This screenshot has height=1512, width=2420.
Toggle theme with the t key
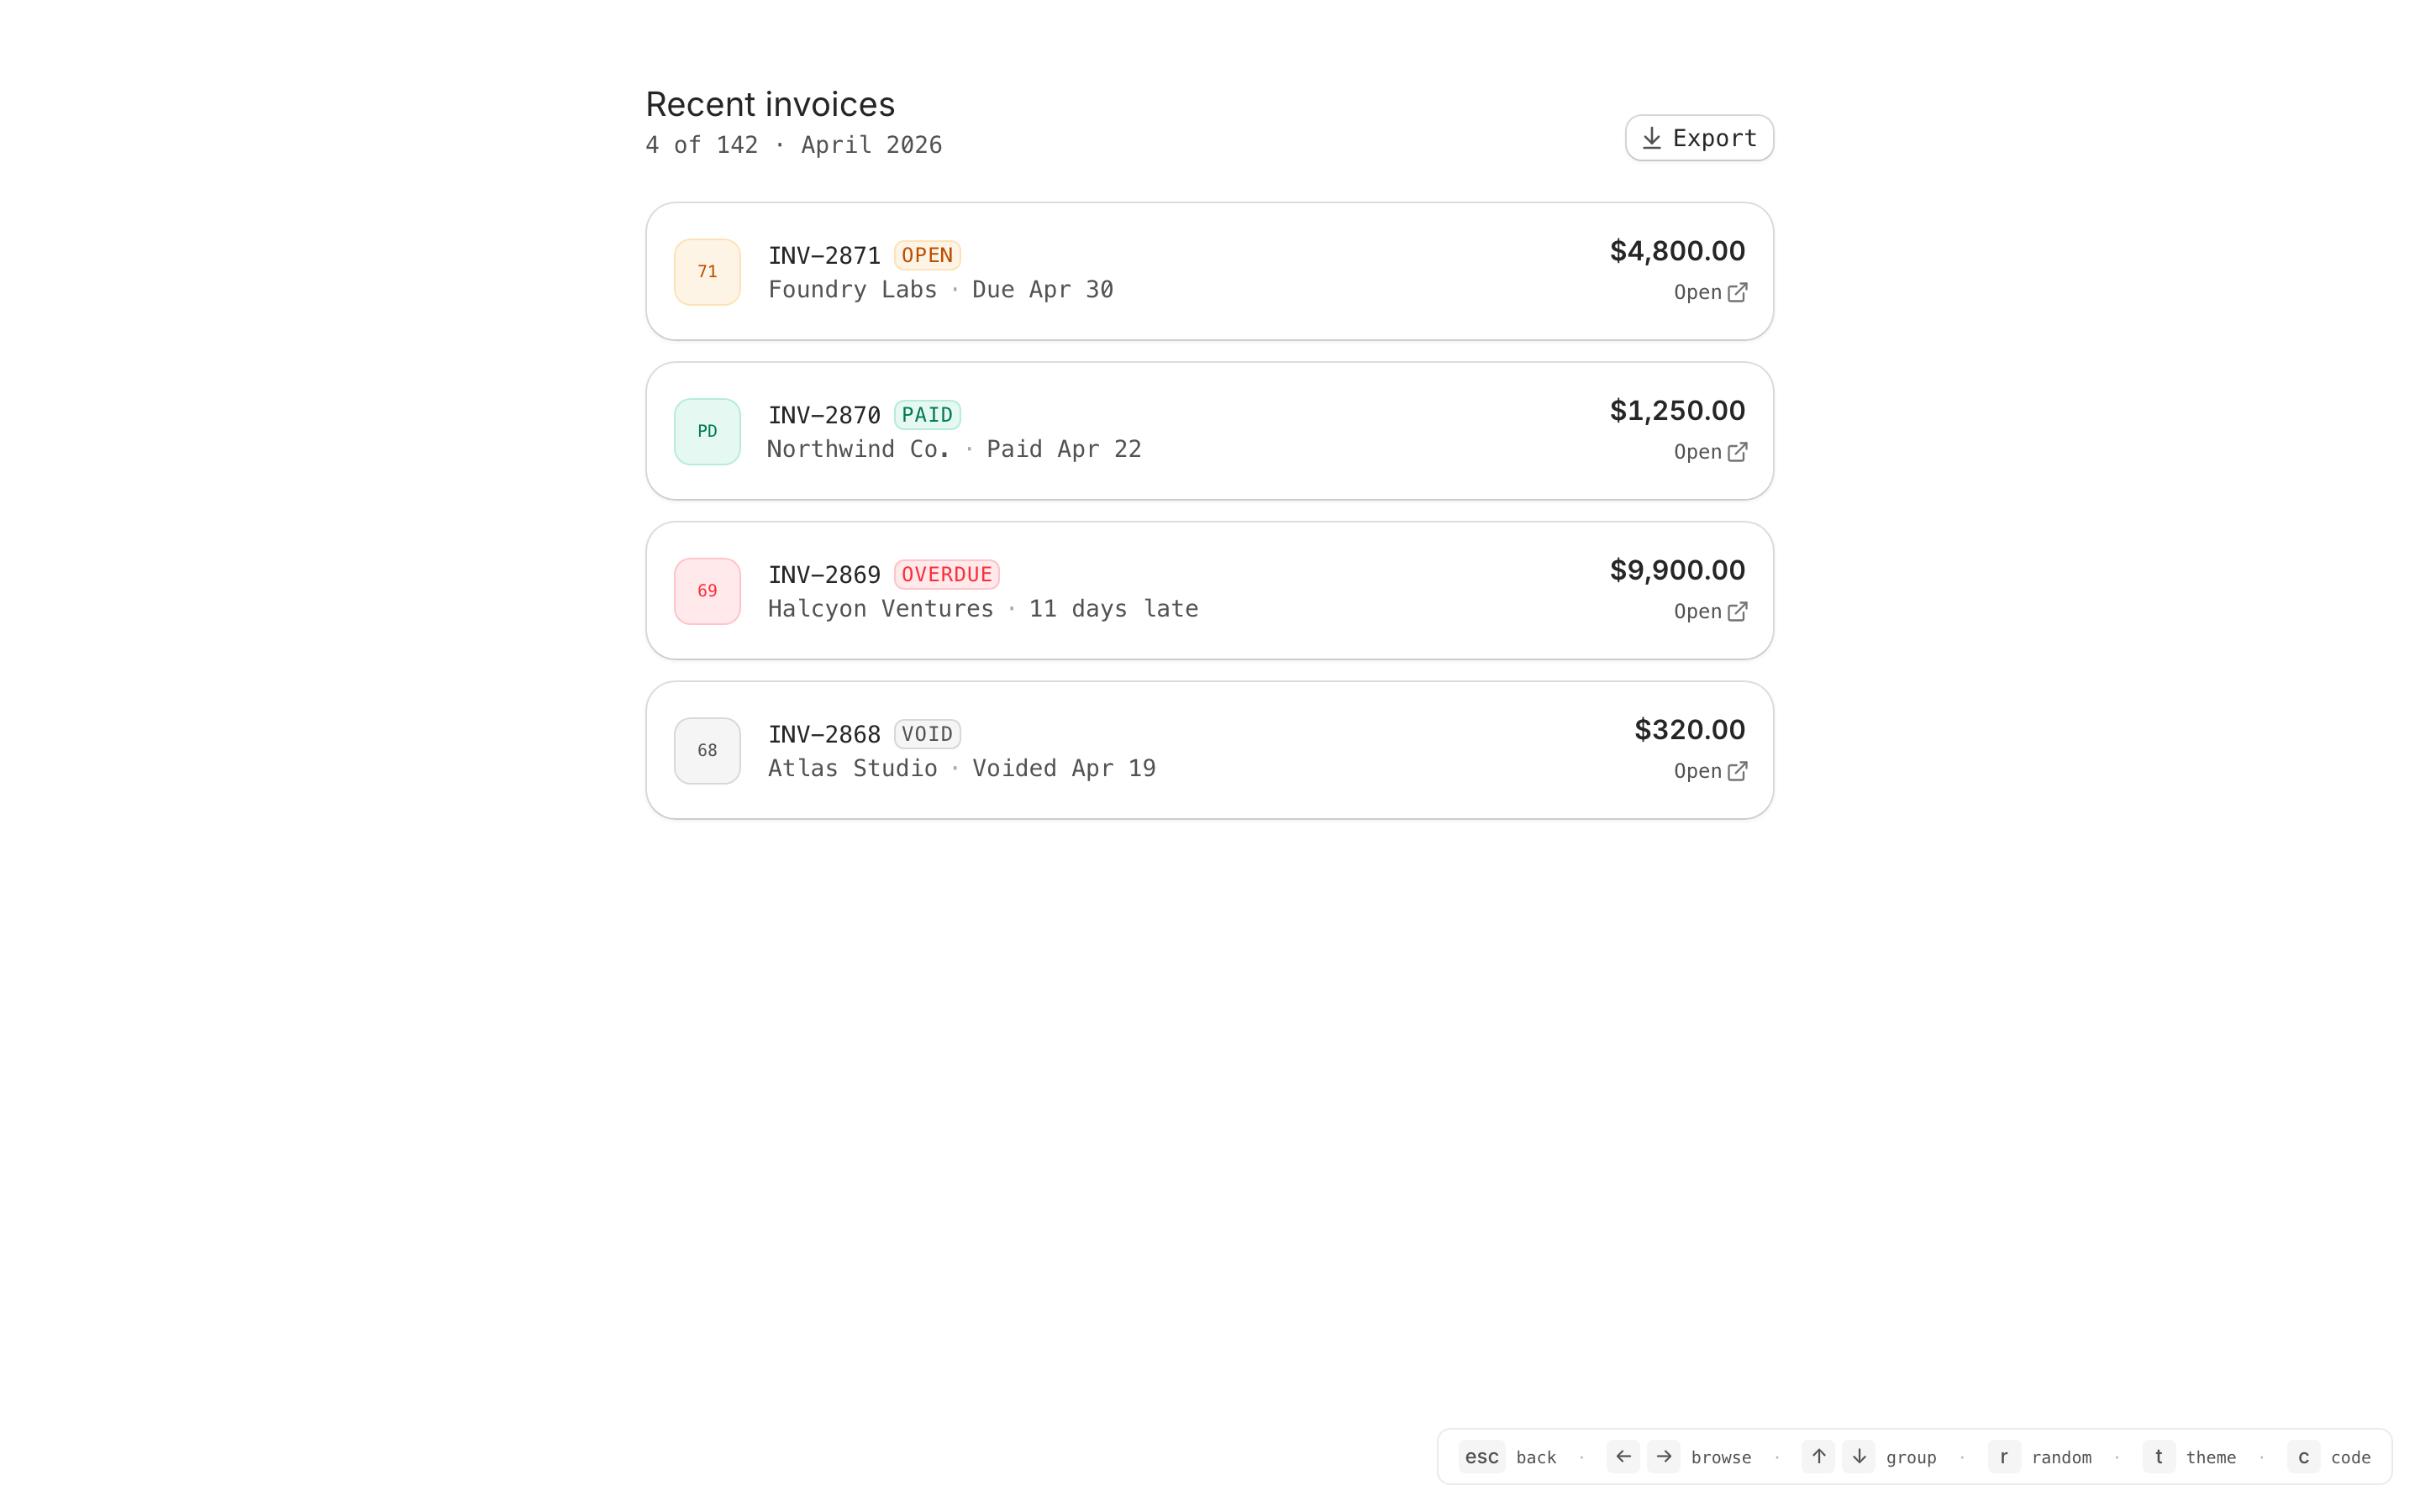coord(2158,1456)
